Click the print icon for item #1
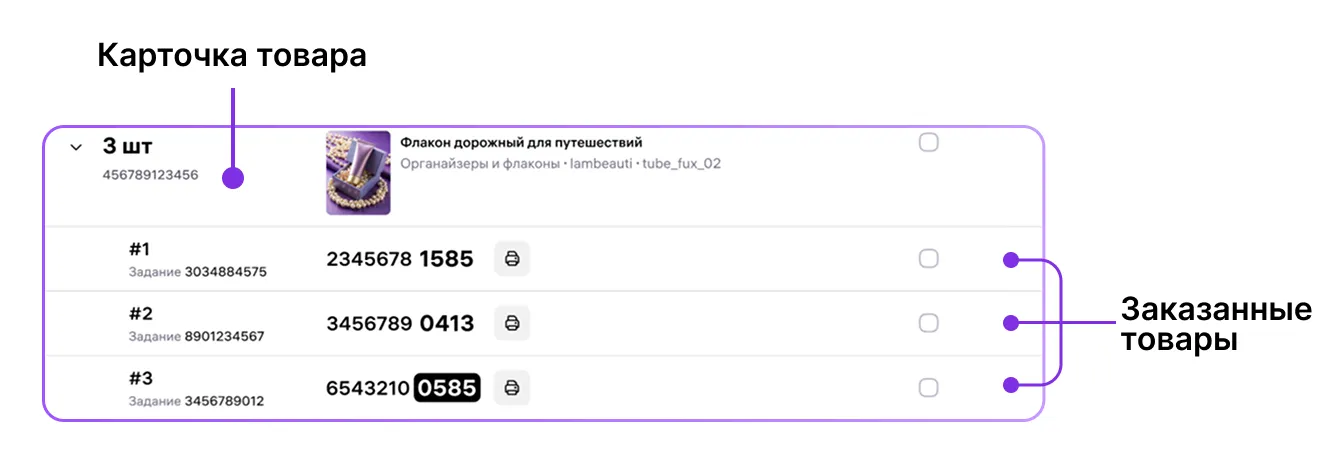Screen dimensions: 1320x463 (x=512, y=259)
